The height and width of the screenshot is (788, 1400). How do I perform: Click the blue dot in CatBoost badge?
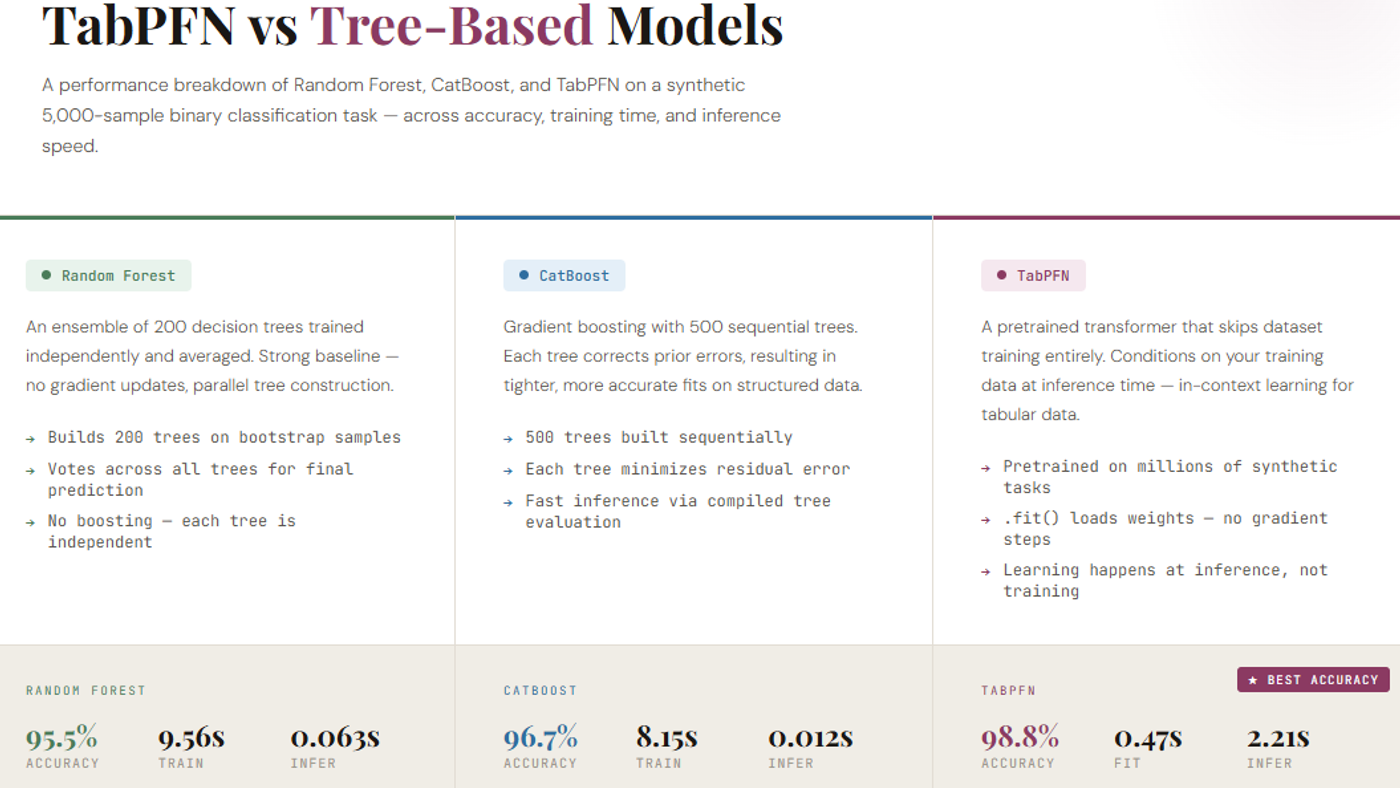(524, 275)
